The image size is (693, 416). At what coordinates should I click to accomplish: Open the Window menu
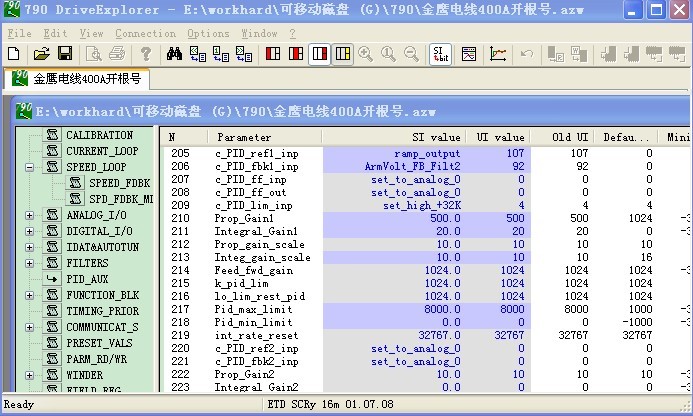point(259,34)
